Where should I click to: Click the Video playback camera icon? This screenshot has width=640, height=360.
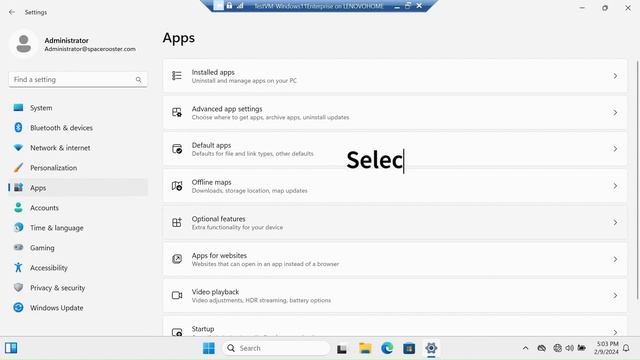coord(177,295)
